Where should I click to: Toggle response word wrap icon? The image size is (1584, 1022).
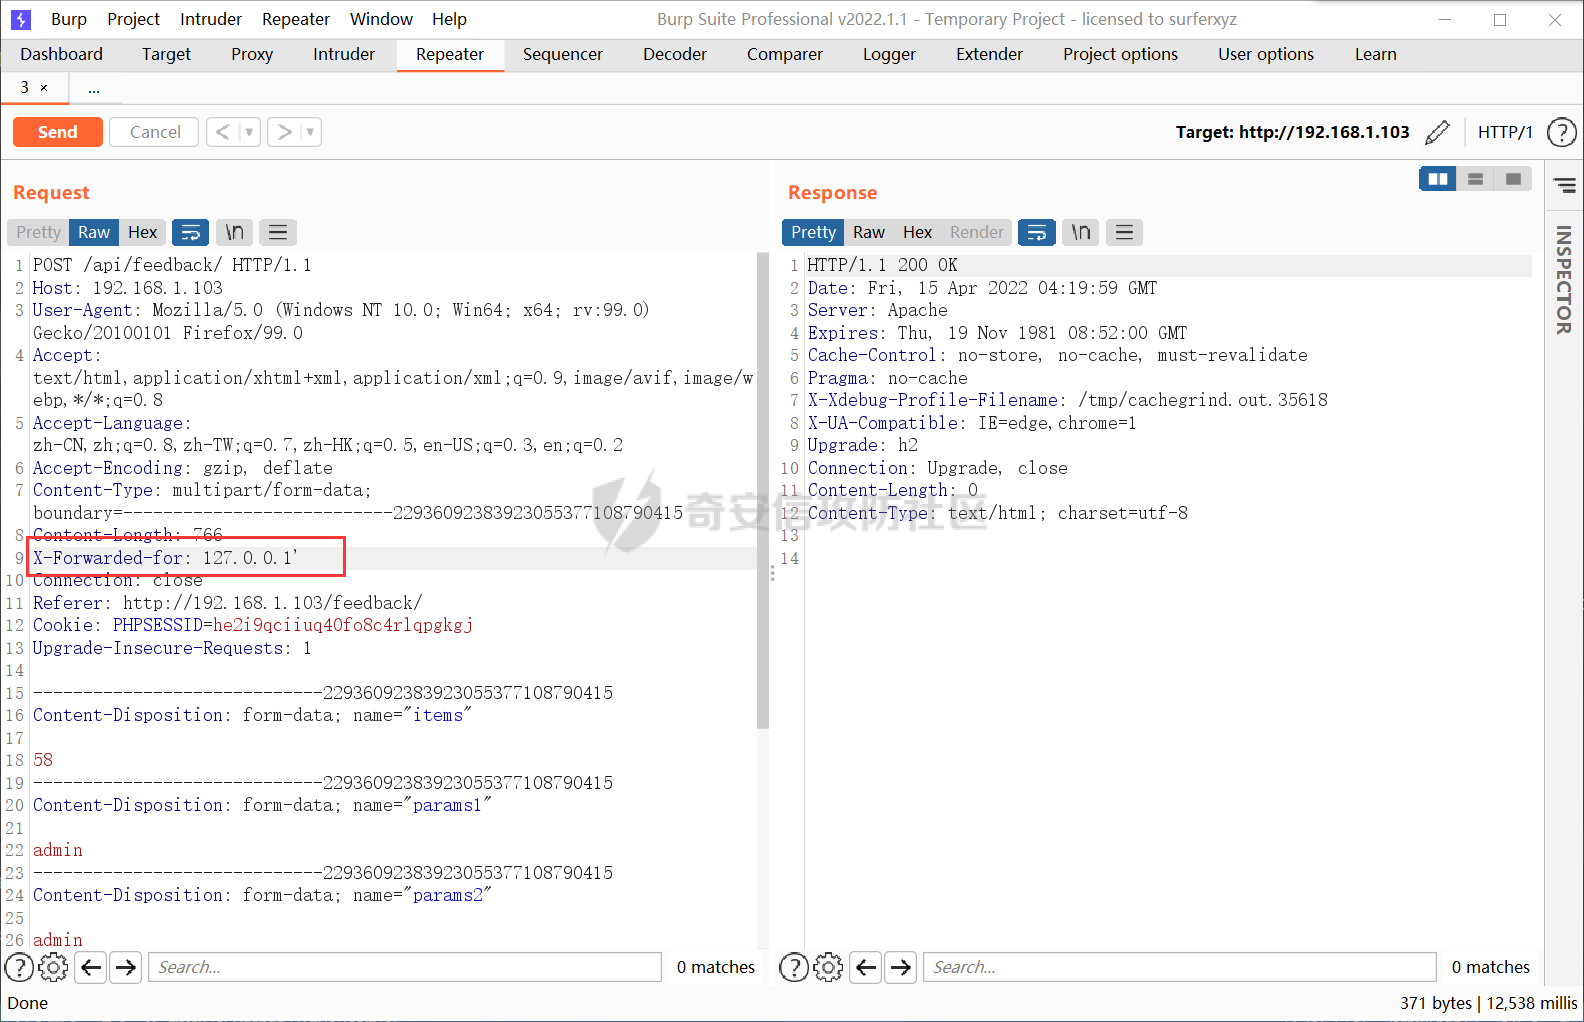[x=1037, y=232]
